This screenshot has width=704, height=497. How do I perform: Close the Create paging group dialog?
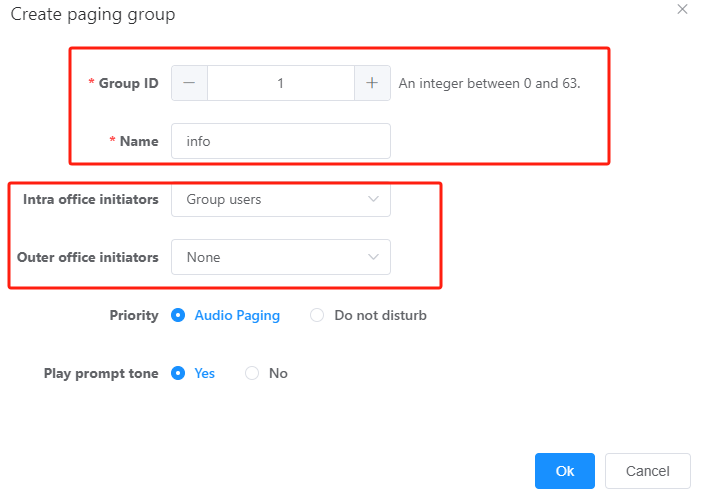(x=682, y=9)
